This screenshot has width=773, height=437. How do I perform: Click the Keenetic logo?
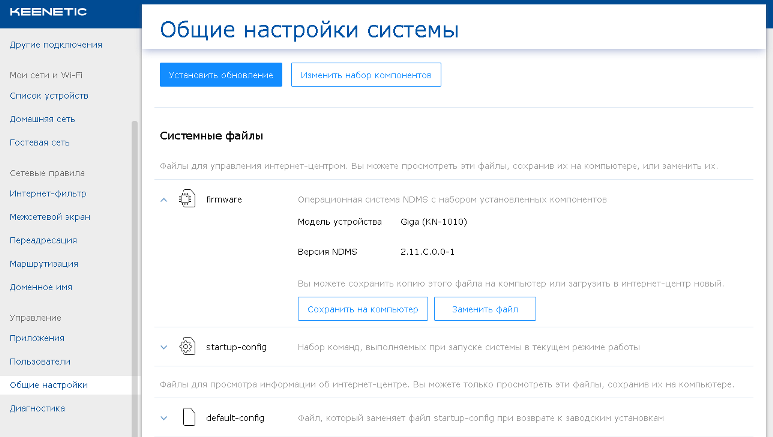click(x=48, y=12)
